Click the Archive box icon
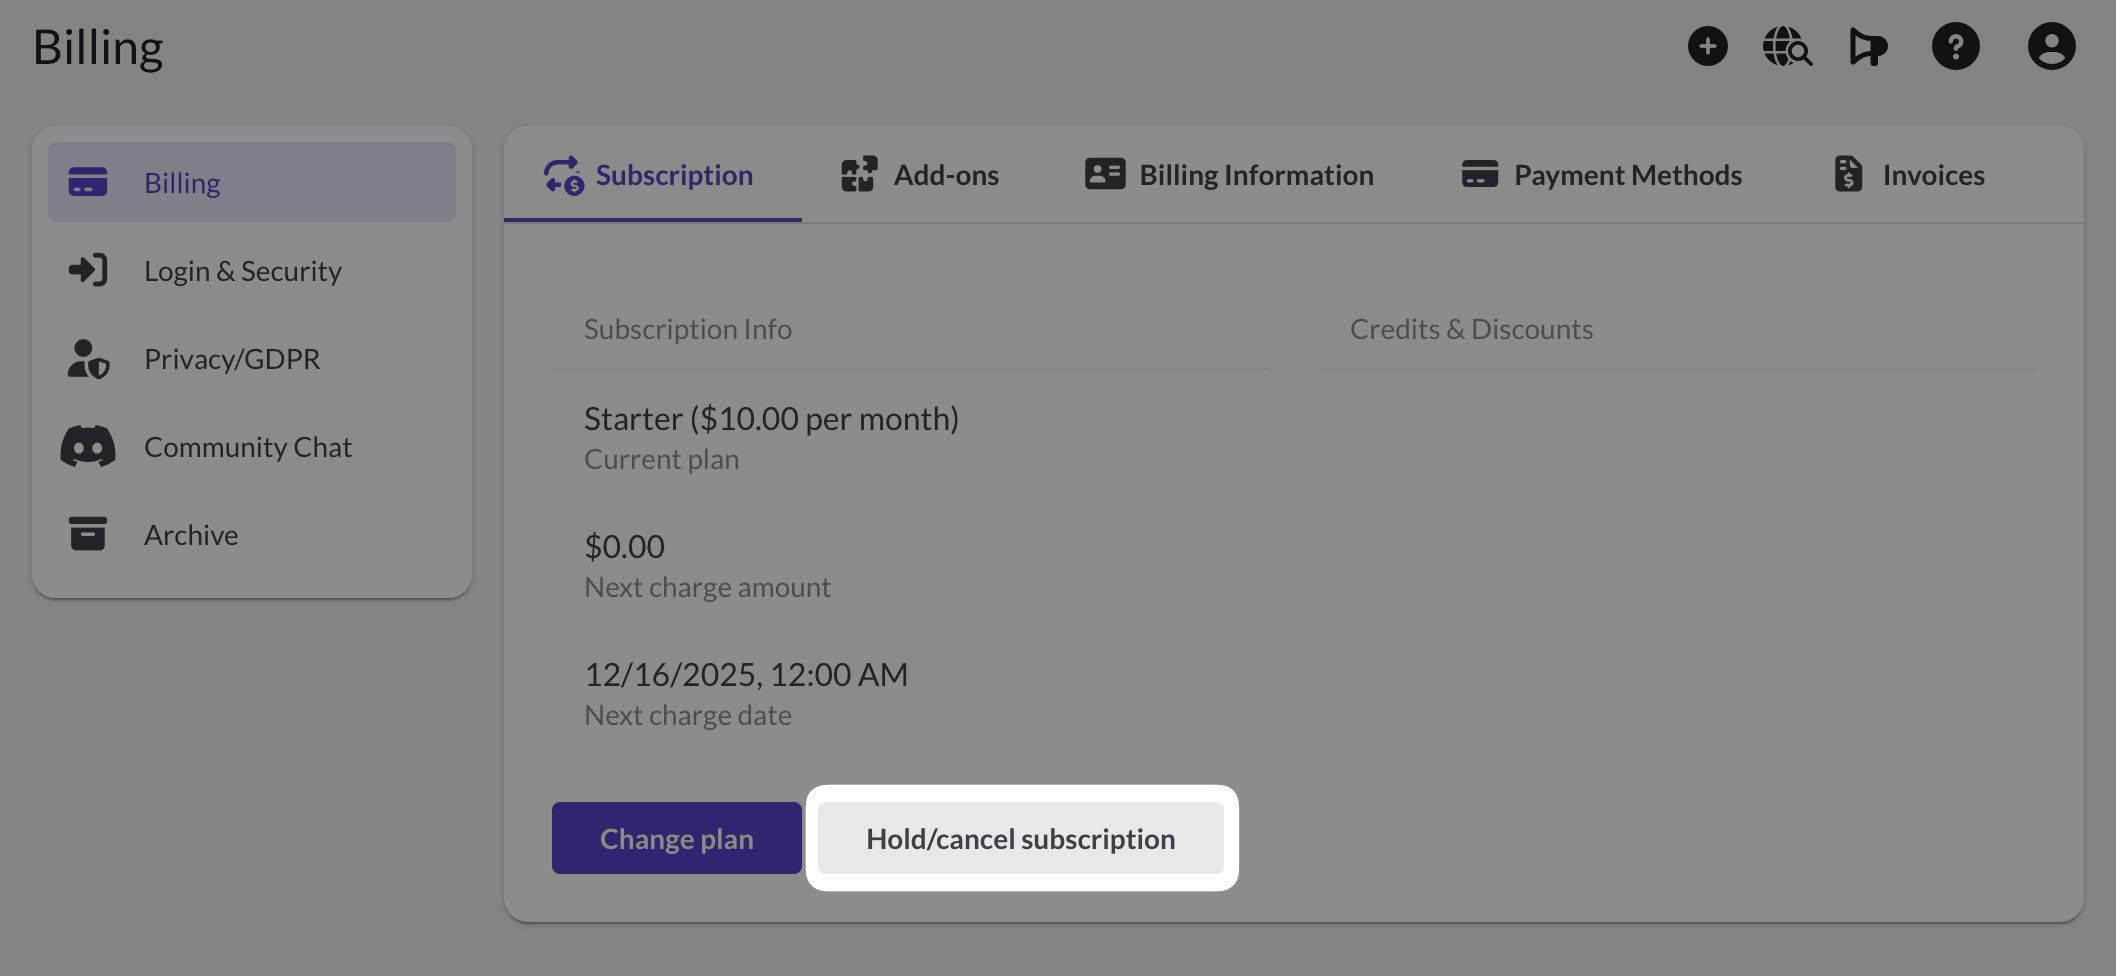This screenshot has width=2116, height=976. [88, 534]
